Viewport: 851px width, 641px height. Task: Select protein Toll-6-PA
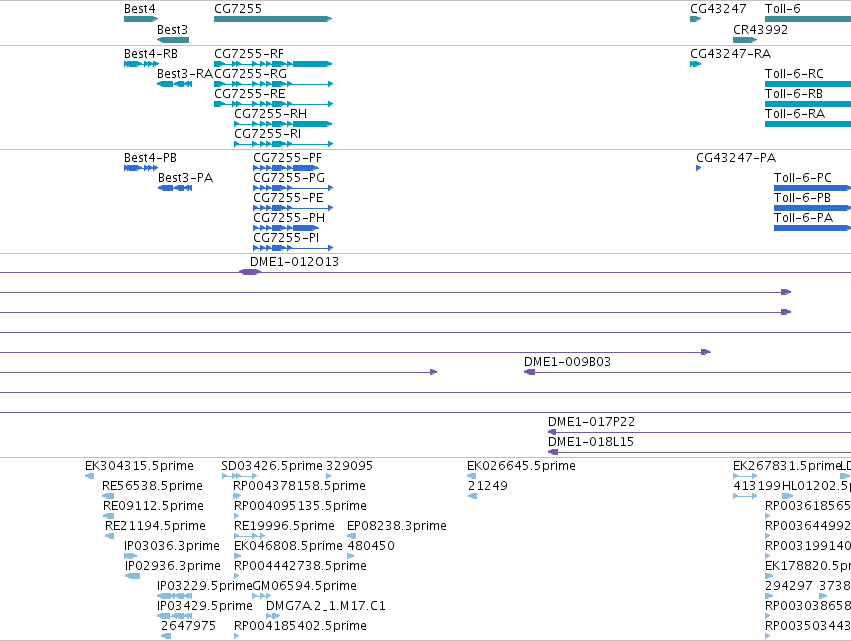tap(812, 228)
